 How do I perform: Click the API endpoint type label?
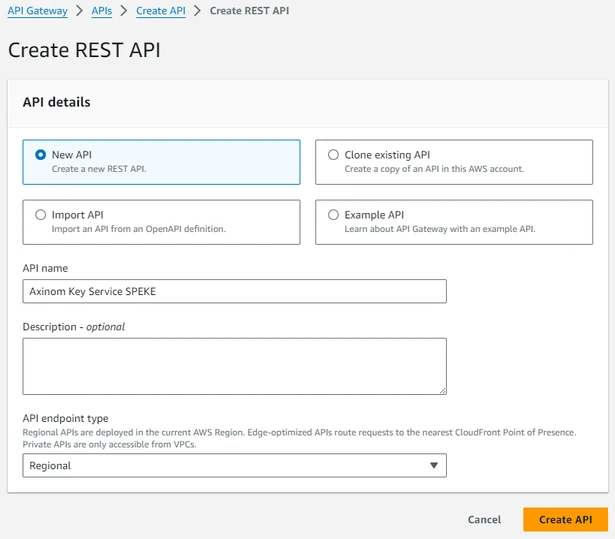65,418
